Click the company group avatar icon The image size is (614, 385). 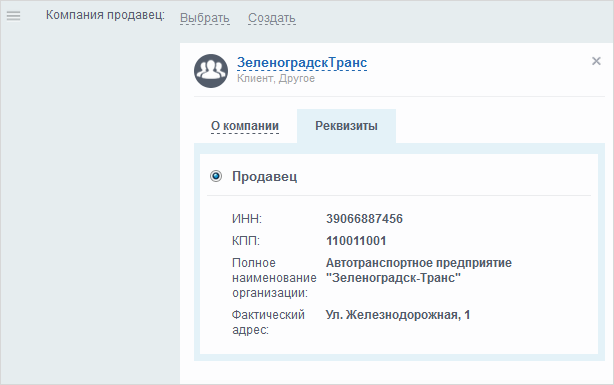(211, 71)
